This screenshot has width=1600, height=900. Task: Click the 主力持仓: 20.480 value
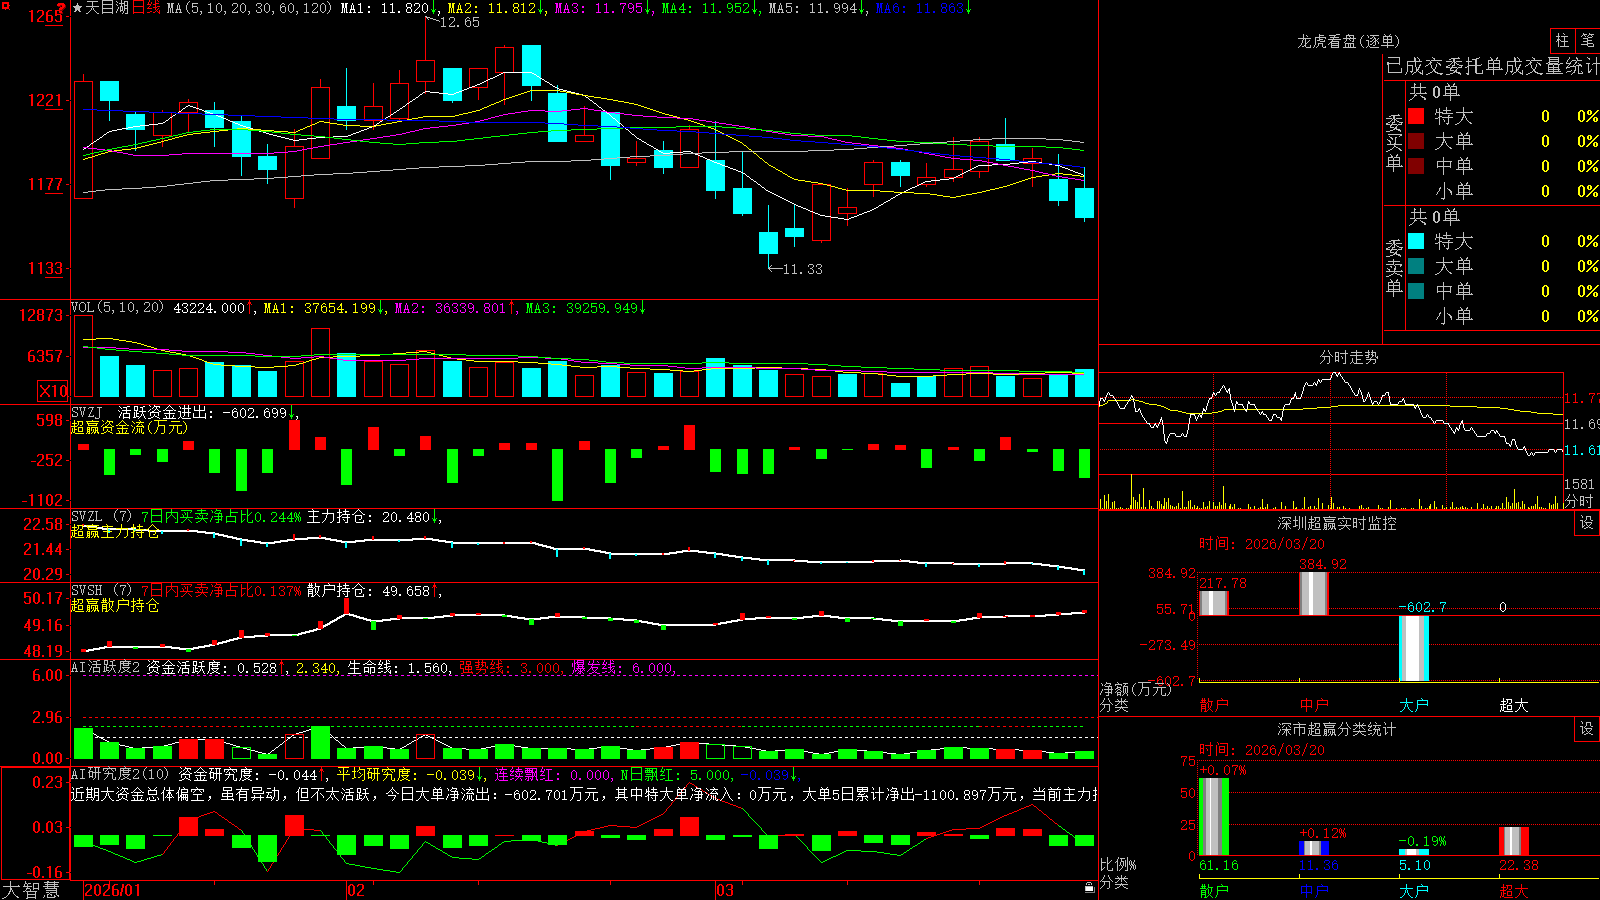click(368, 516)
